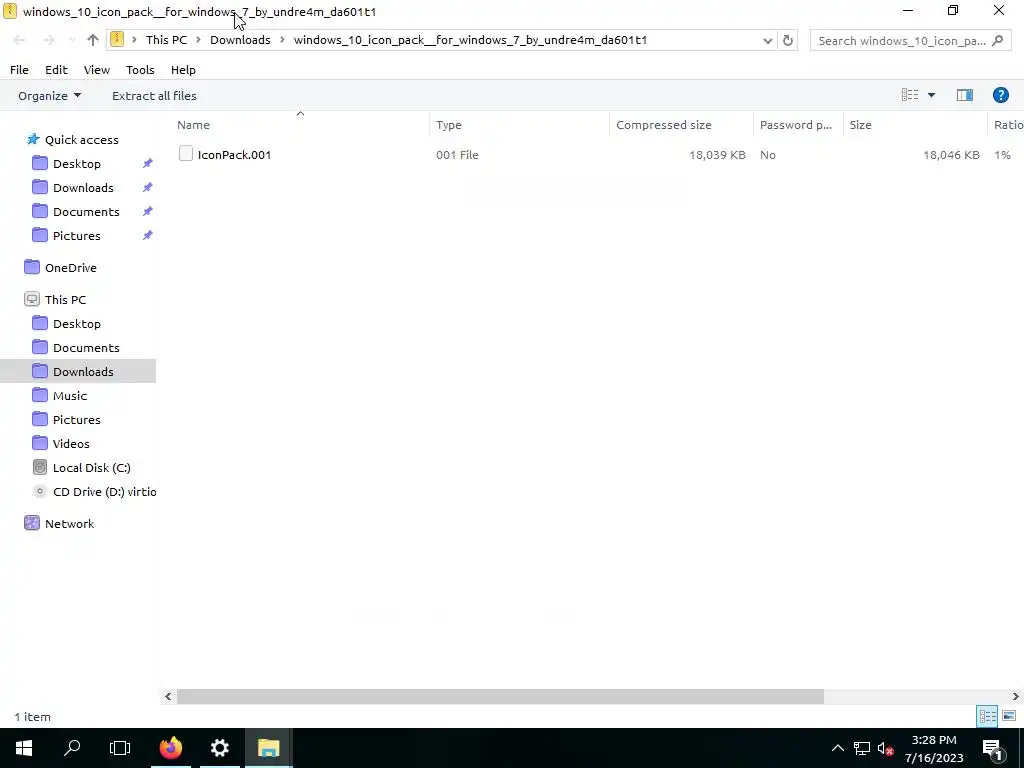Open Task View on taskbar

(x=120, y=748)
